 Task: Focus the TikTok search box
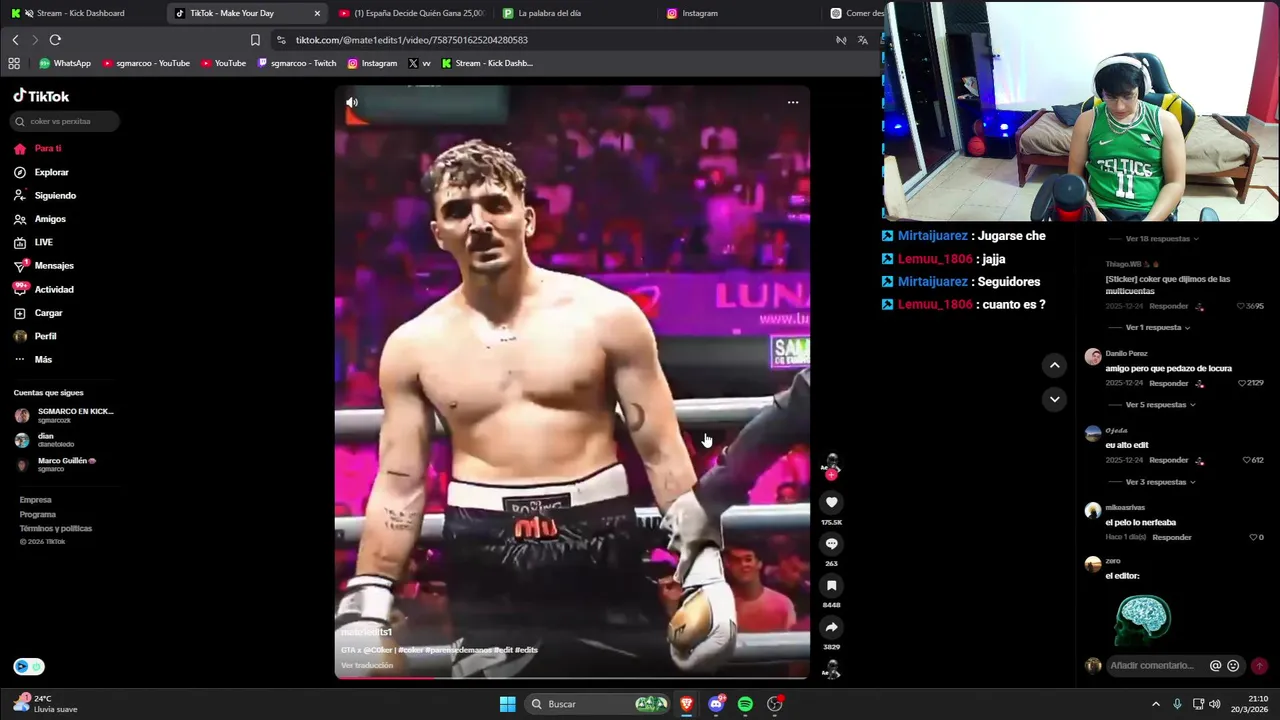click(65, 121)
